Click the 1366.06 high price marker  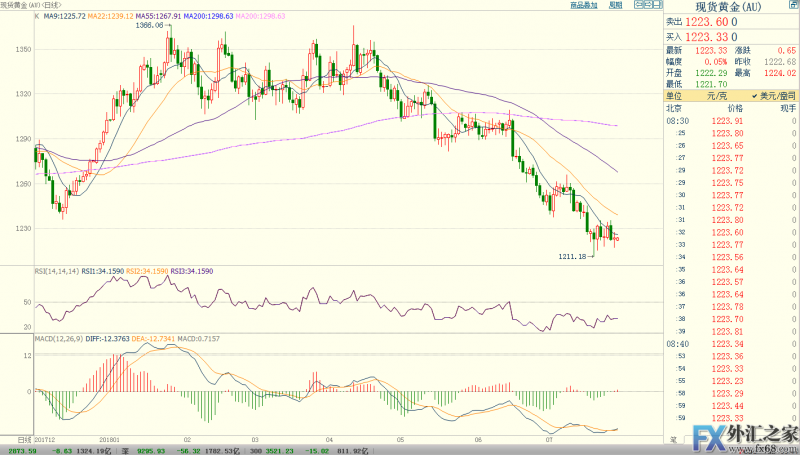[x=149, y=25]
